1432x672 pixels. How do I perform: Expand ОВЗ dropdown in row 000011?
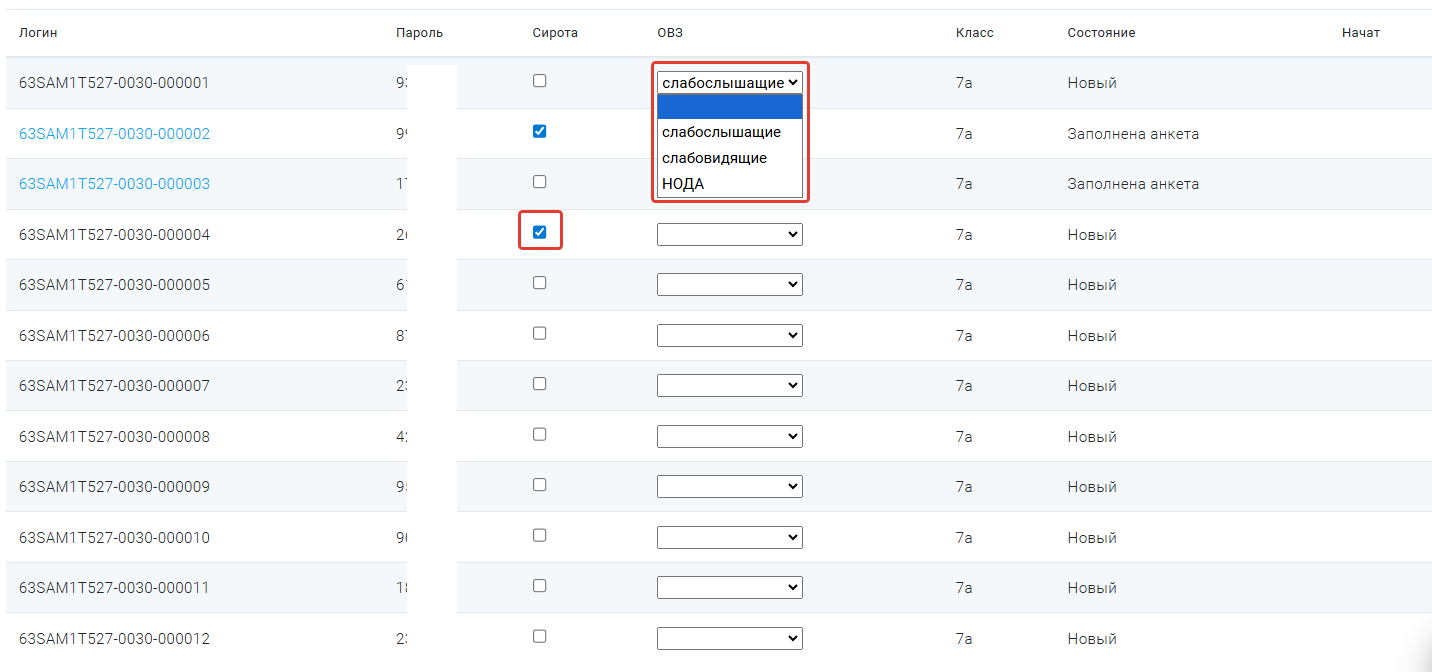click(x=729, y=588)
